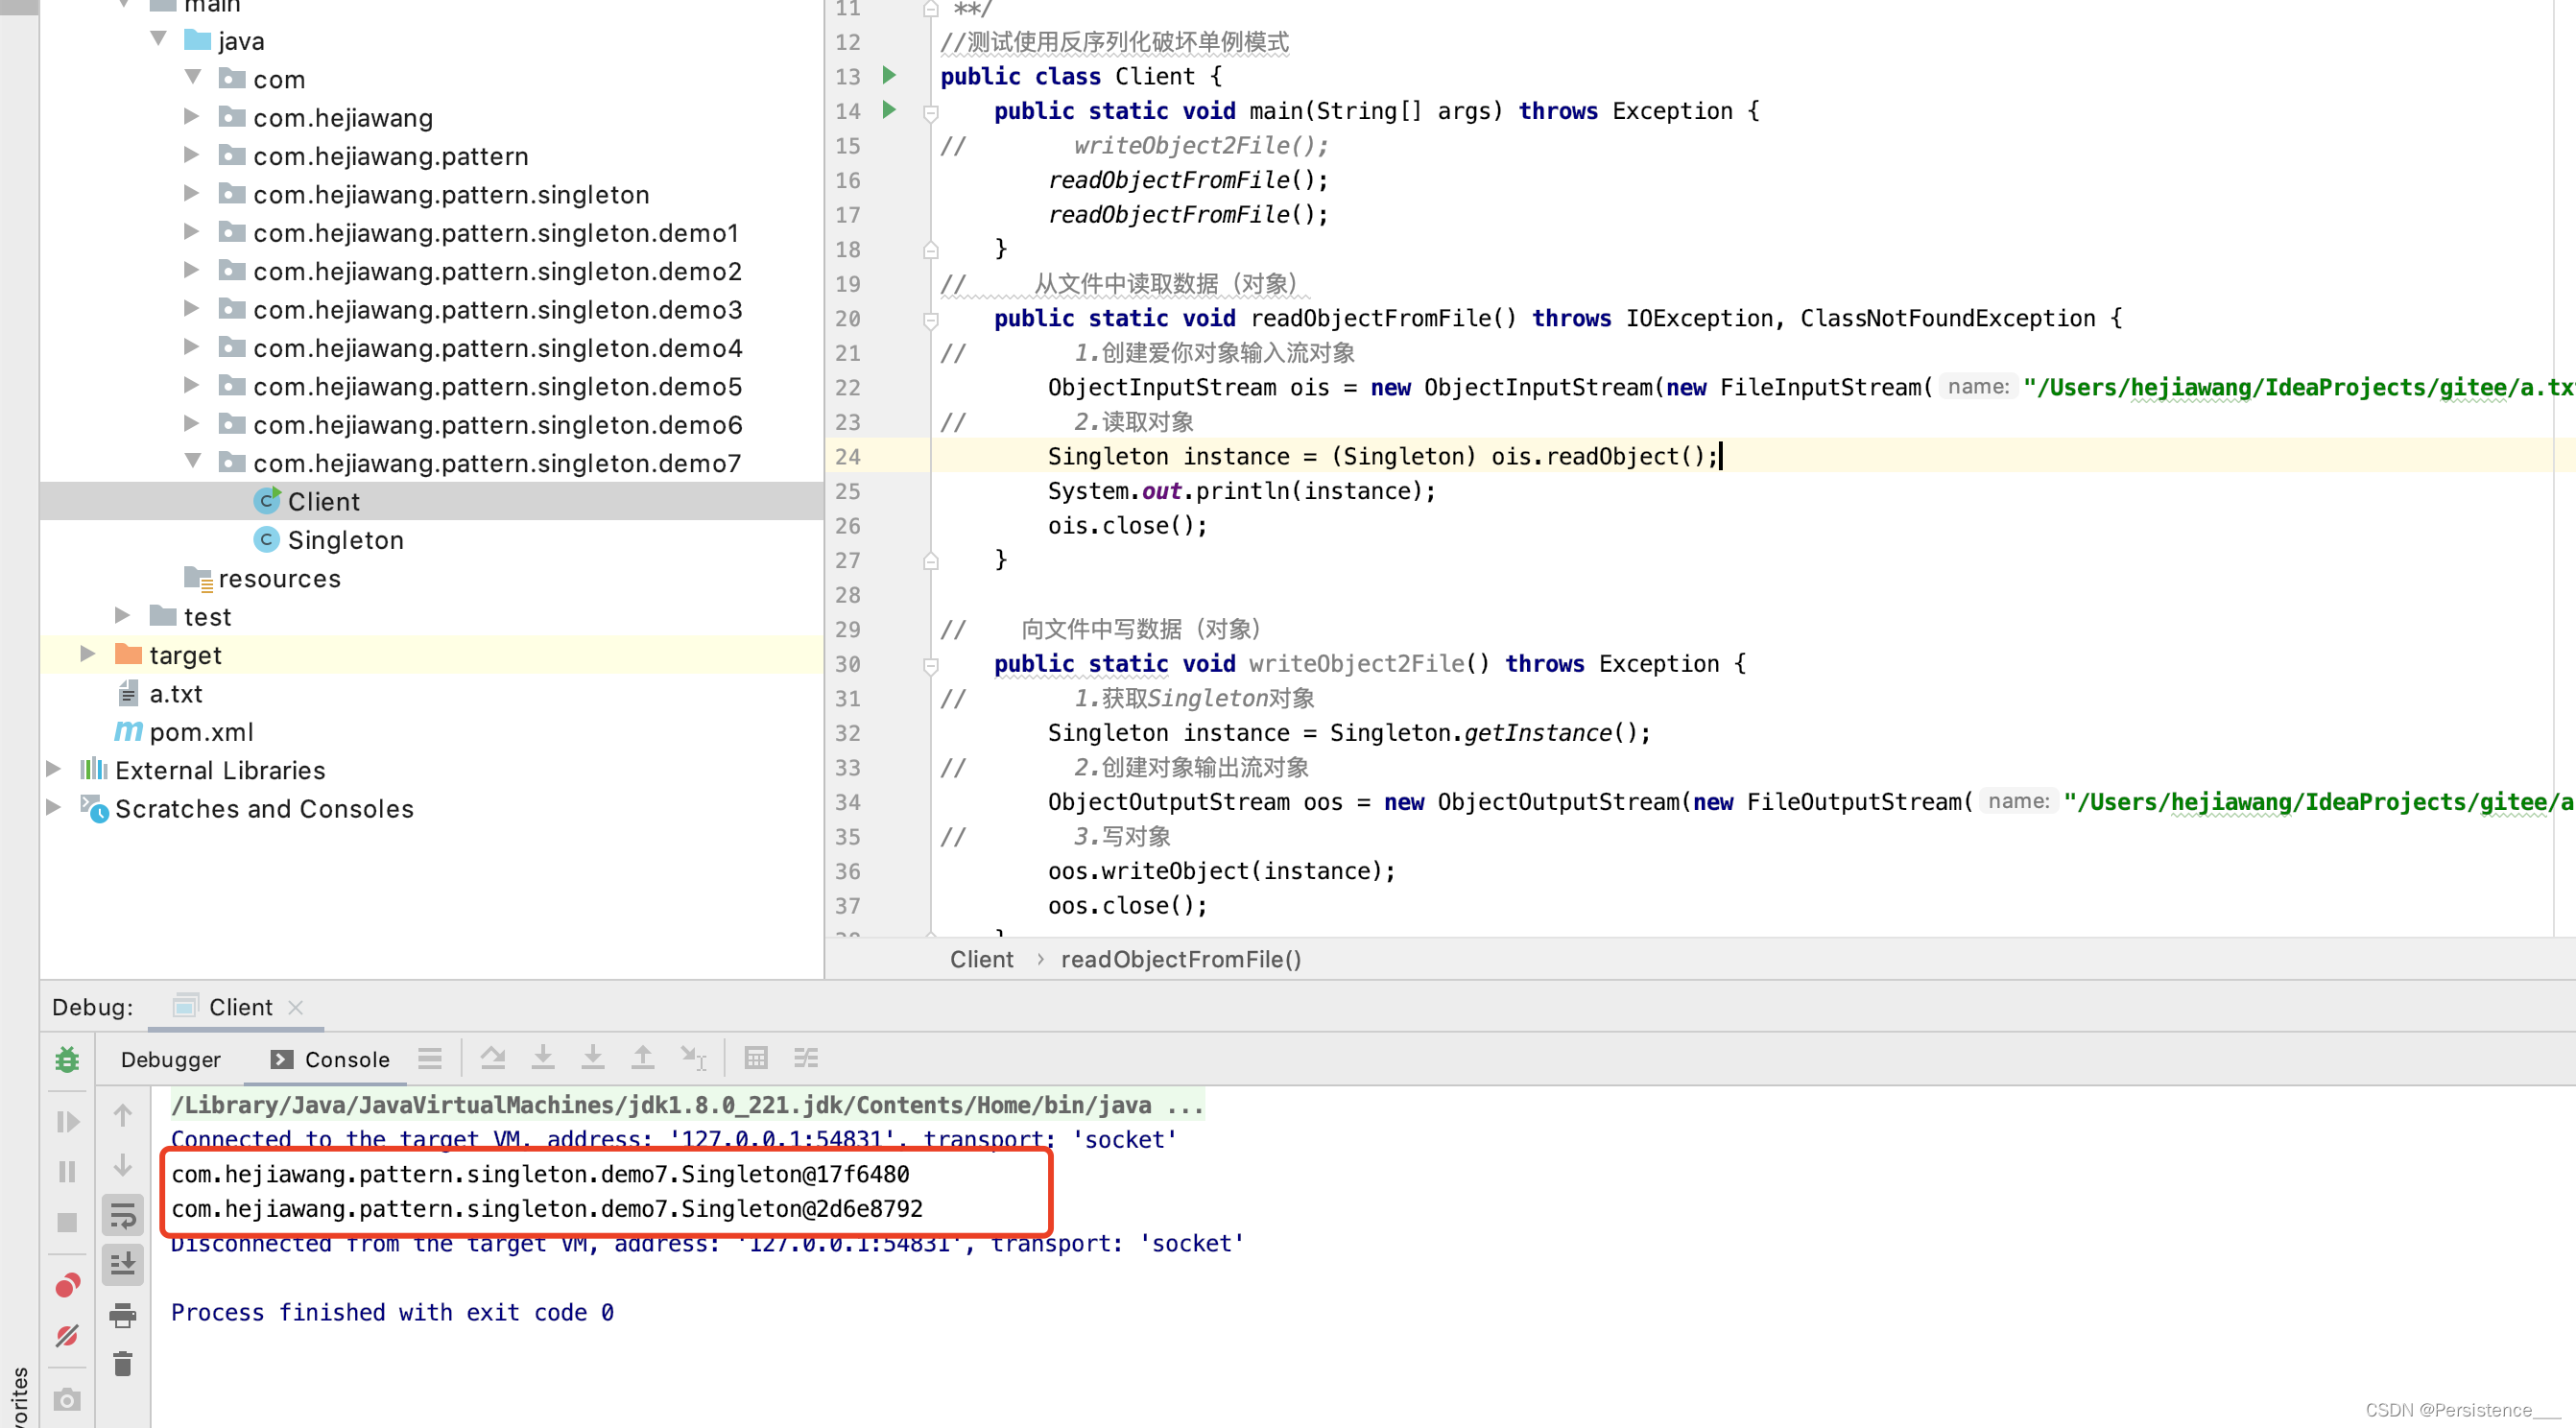The image size is (2576, 1428).
Task: Click the Step Into icon
Action: [x=543, y=1058]
